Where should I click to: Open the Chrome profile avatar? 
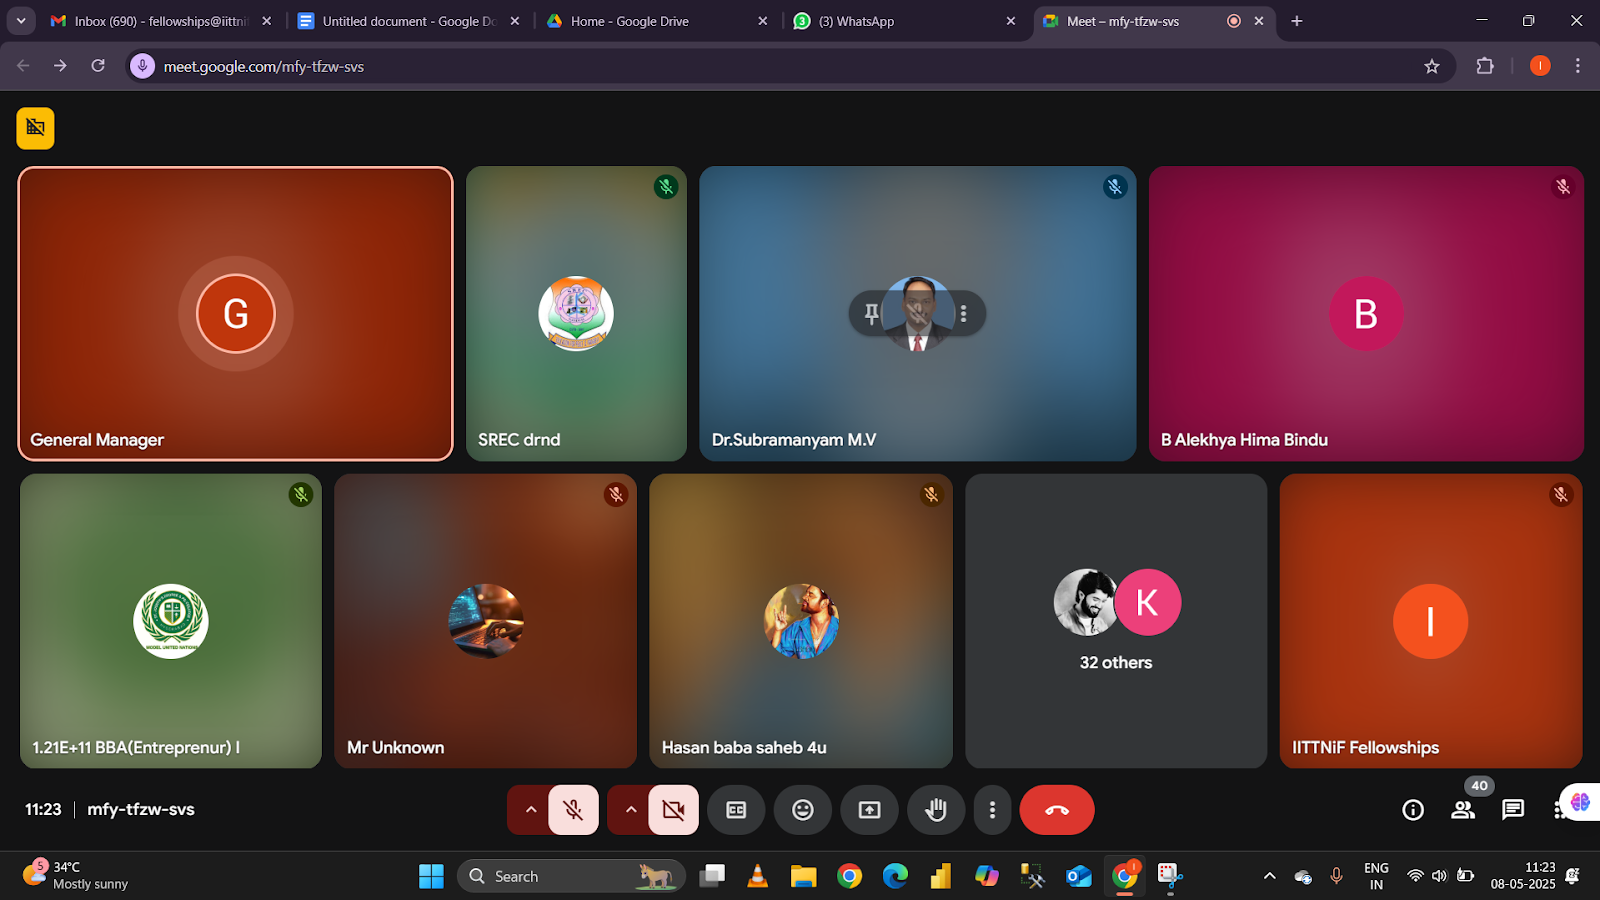coord(1540,66)
